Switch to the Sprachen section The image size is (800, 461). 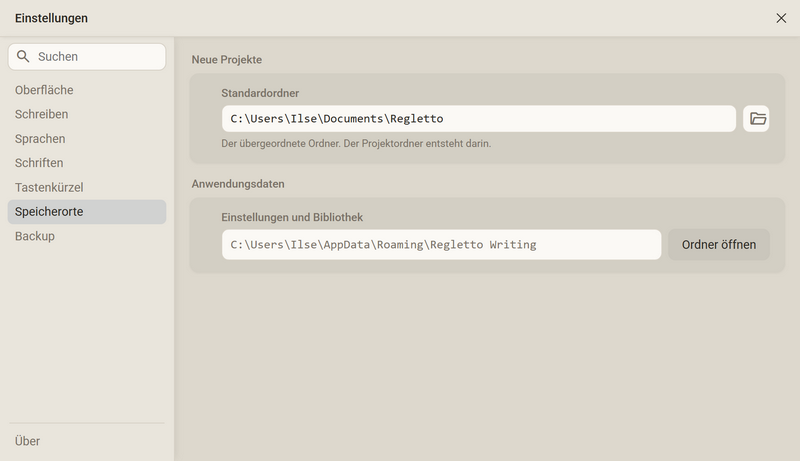click(87, 139)
